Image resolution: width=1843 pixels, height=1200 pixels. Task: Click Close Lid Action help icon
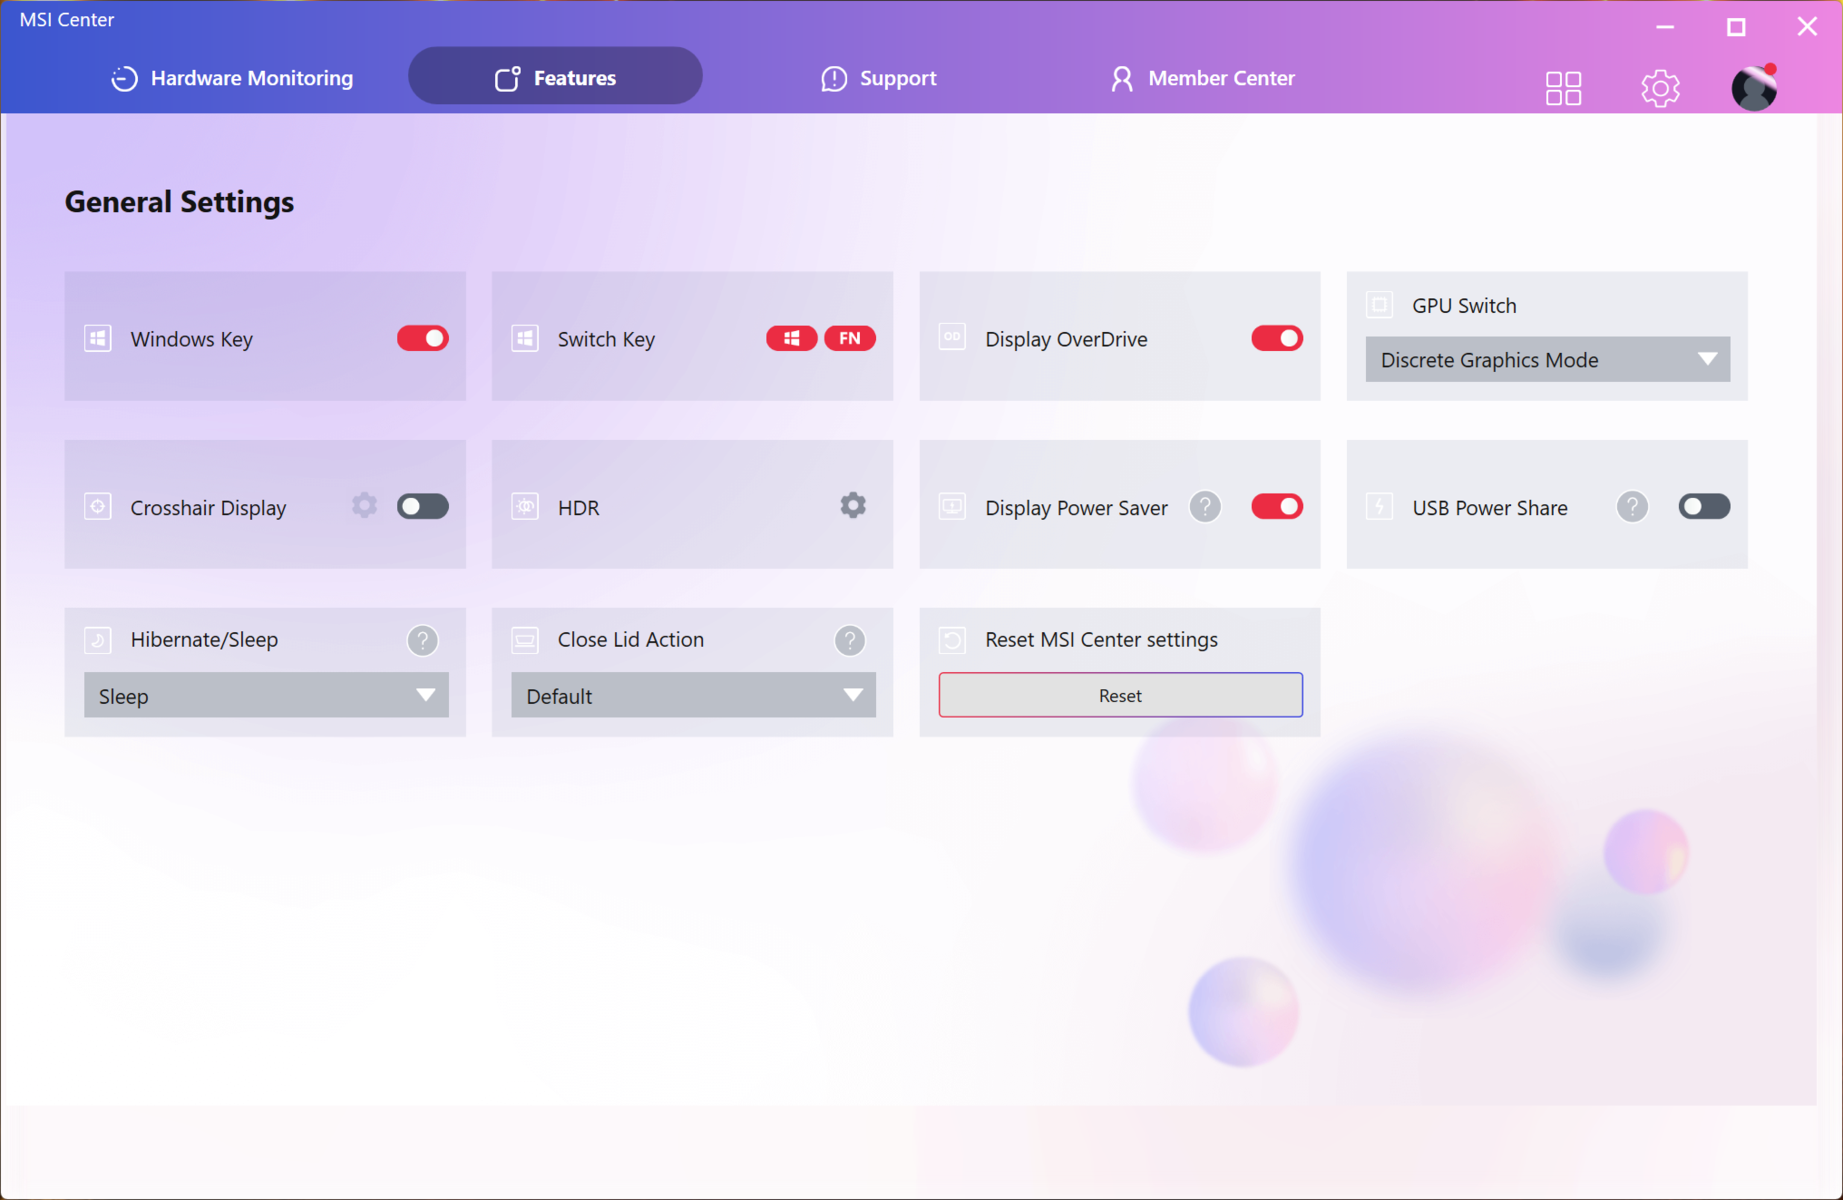[x=849, y=640]
